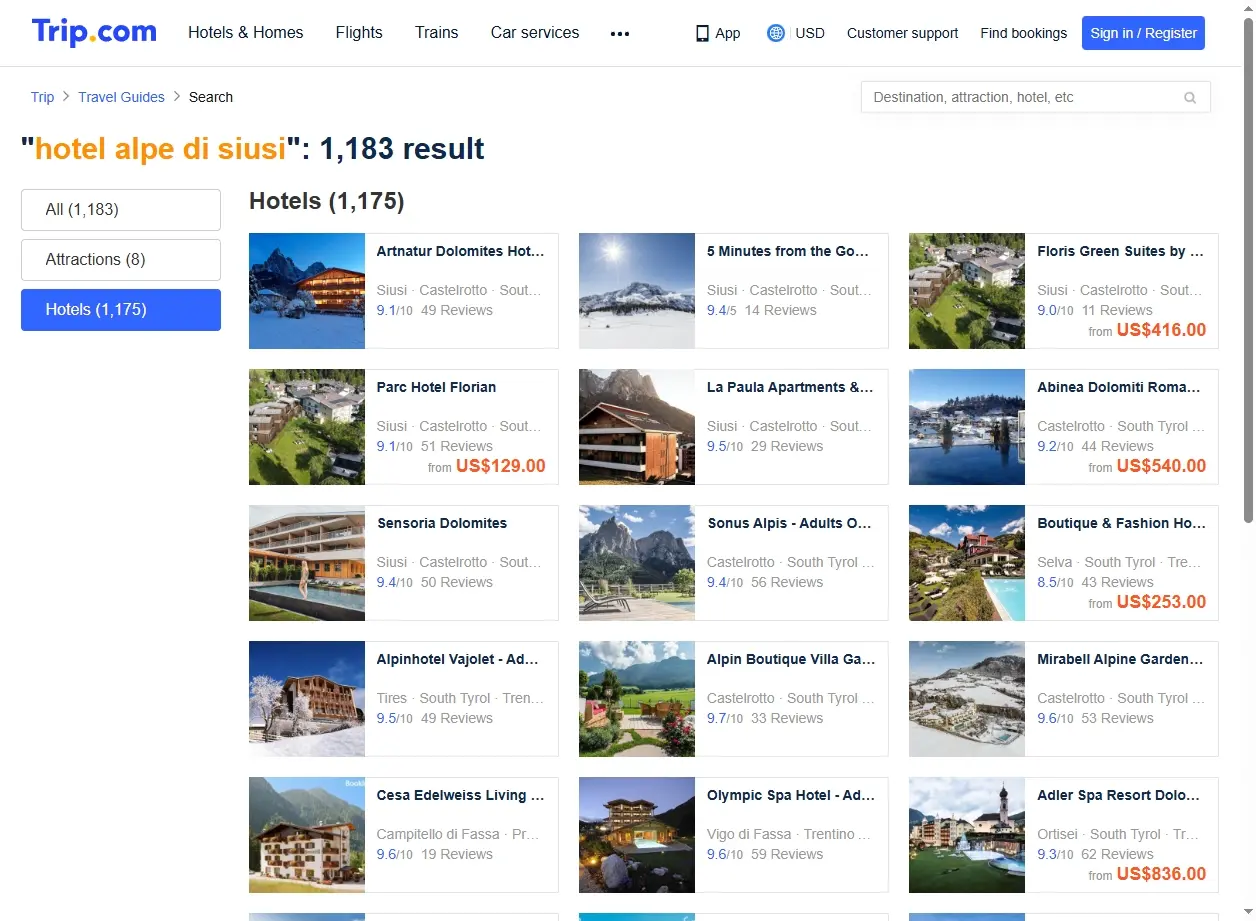Viewport: 1256px width, 921px height.
Task: Click La Paula's 29 Reviews text
Action: click(x=787, y=446)
